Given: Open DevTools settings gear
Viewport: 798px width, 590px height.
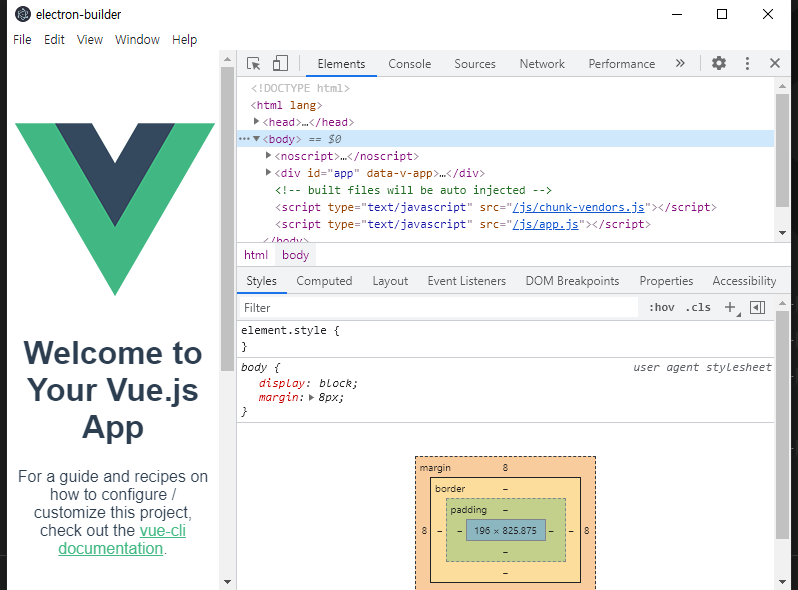Looking at the screenshot, I should 719,63.
